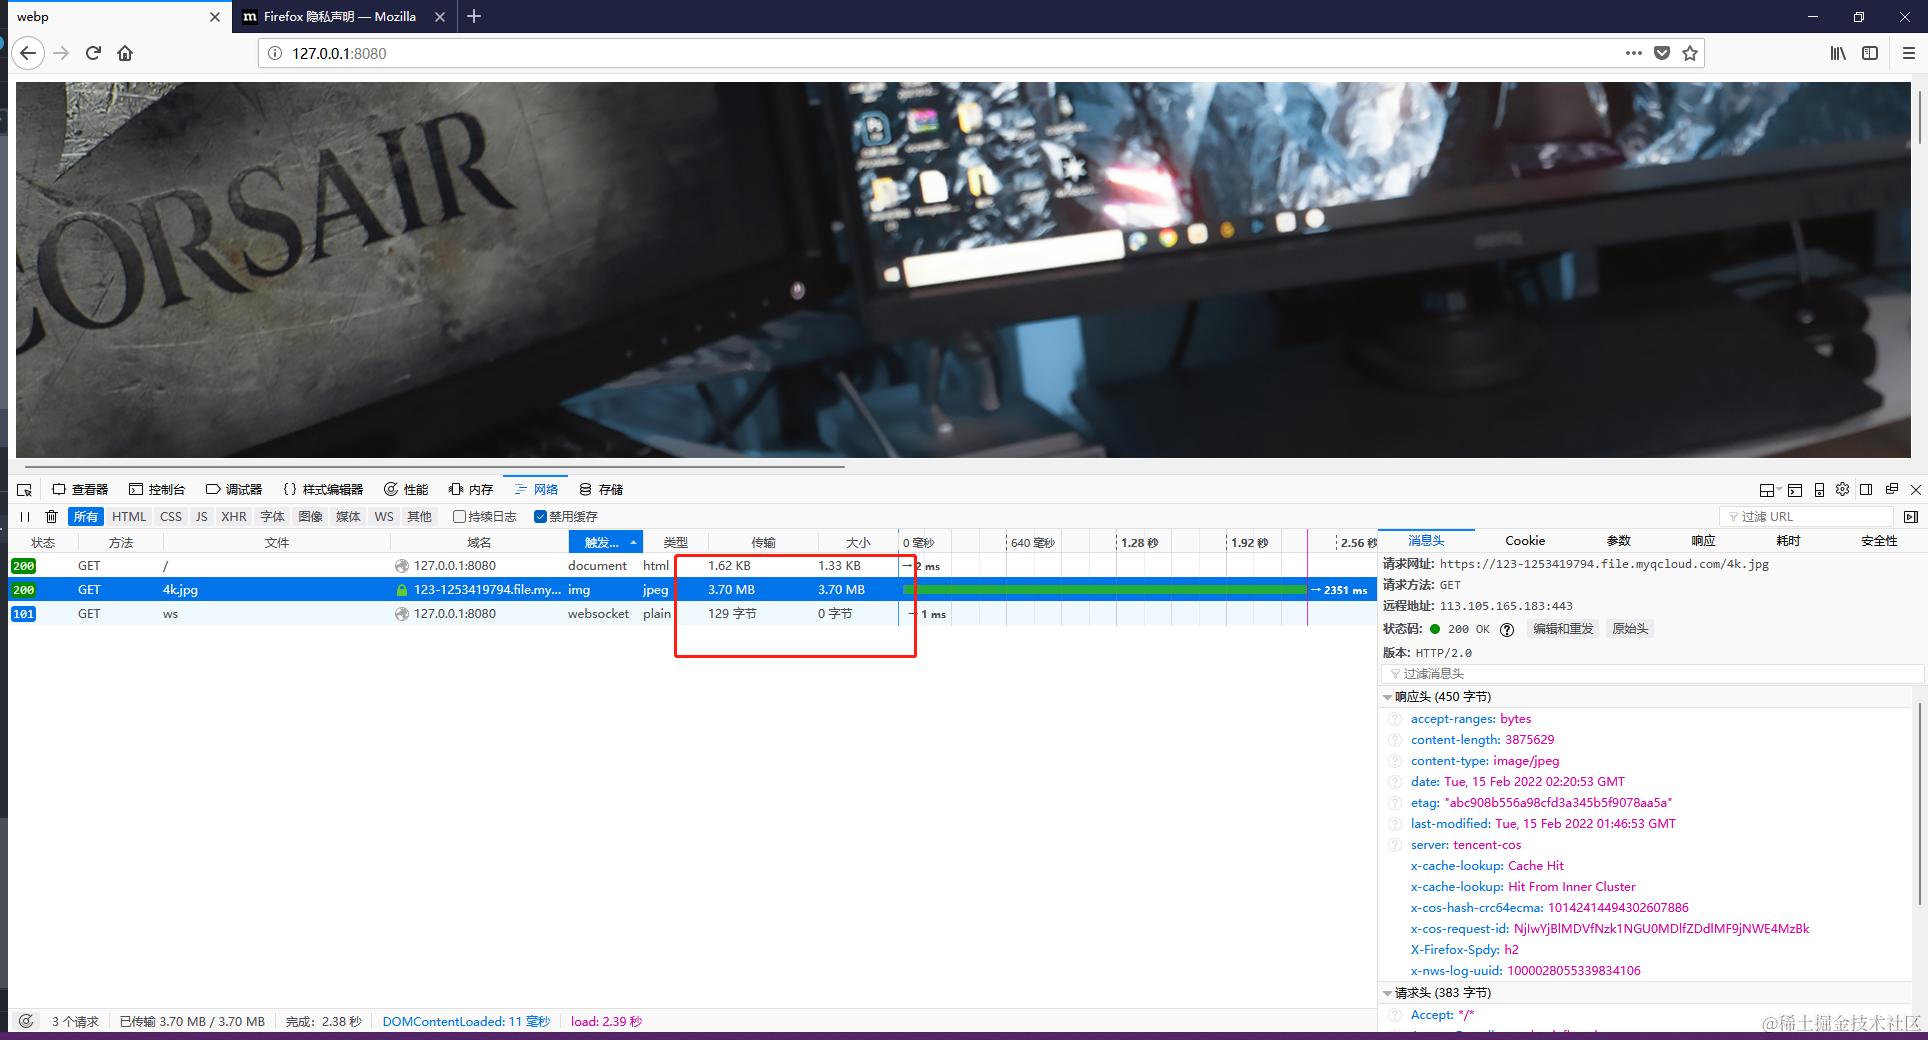This screenshot has height=1040, width=1928.
Task: Save page to Pocket
Action: [x=1662, y=53]
